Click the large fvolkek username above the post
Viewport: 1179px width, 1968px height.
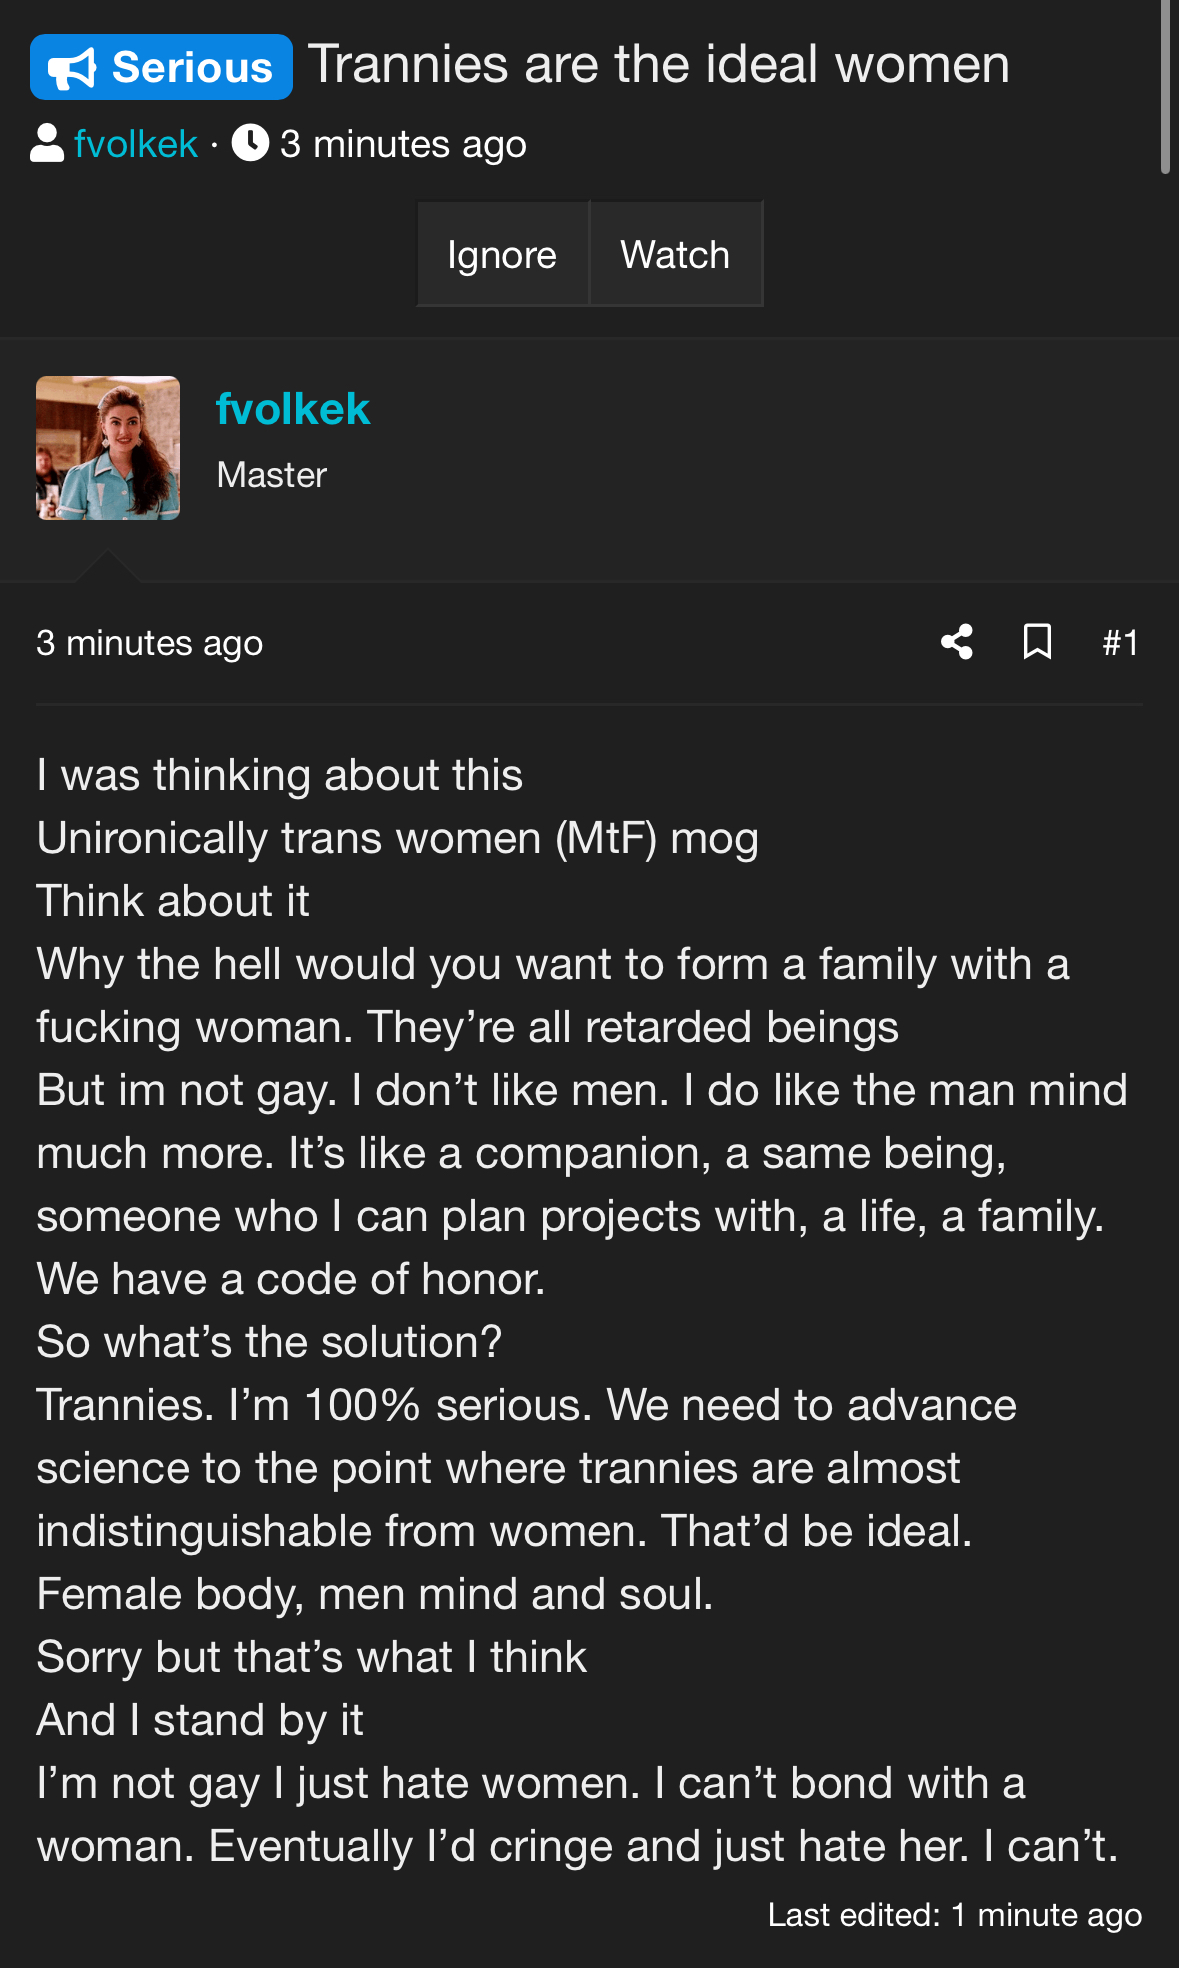pos(293,409)
